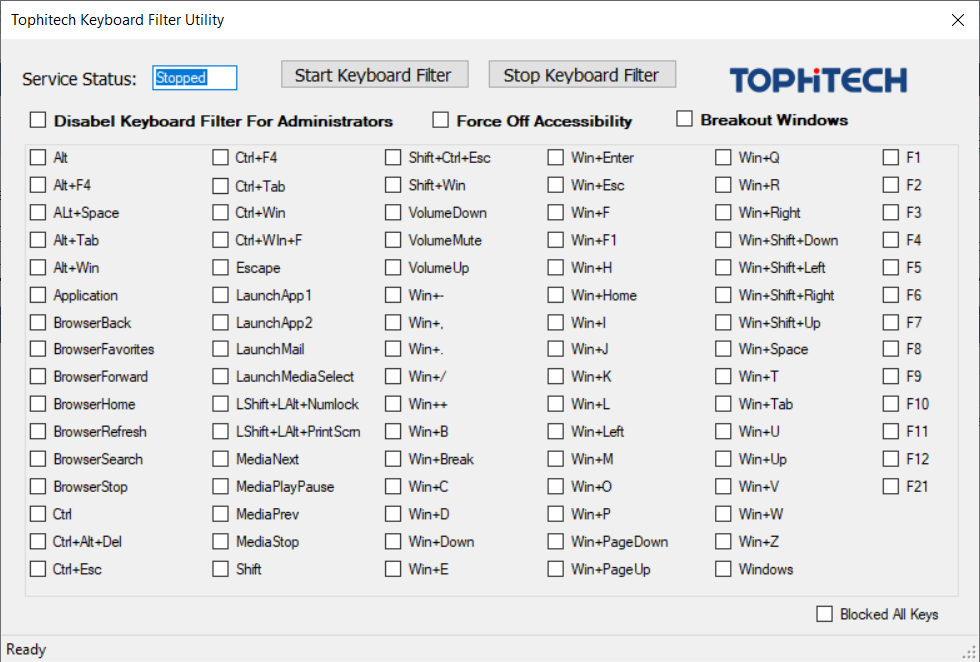Toggle the Breakout Windows checkbox
The image size is (980, 662).
[x=684, y=120]
